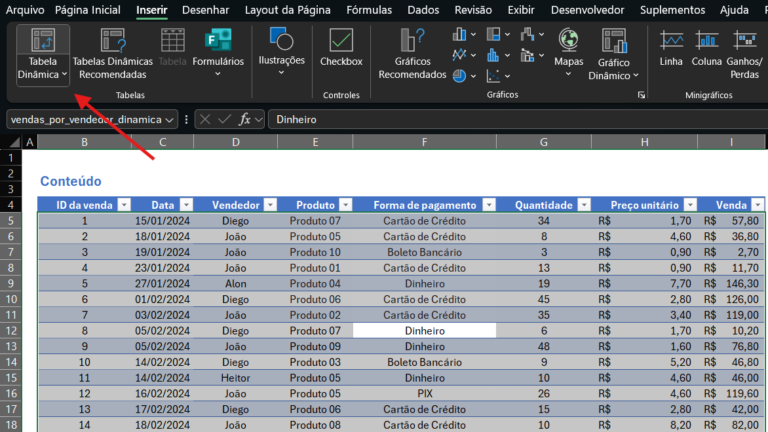Click the insert function fx icon
768x432 pixels.
(246, 119)
